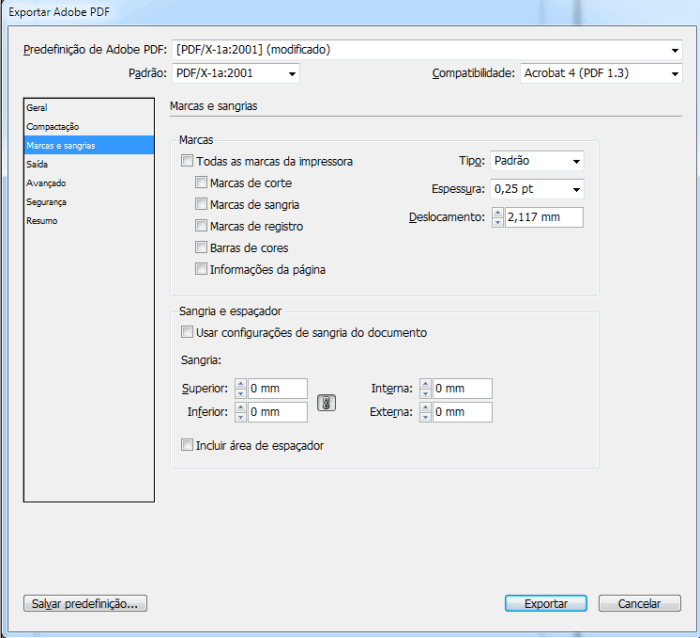
Task: Switch to Compactação section
Action: [x=89, y=127]
